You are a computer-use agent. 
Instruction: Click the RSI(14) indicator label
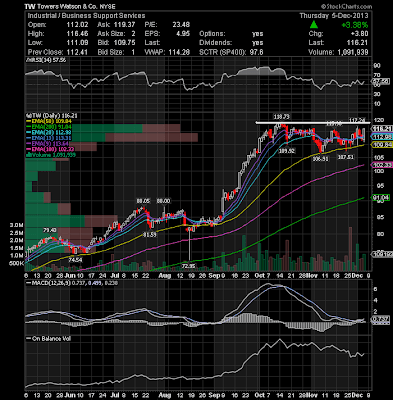point(46,60)
